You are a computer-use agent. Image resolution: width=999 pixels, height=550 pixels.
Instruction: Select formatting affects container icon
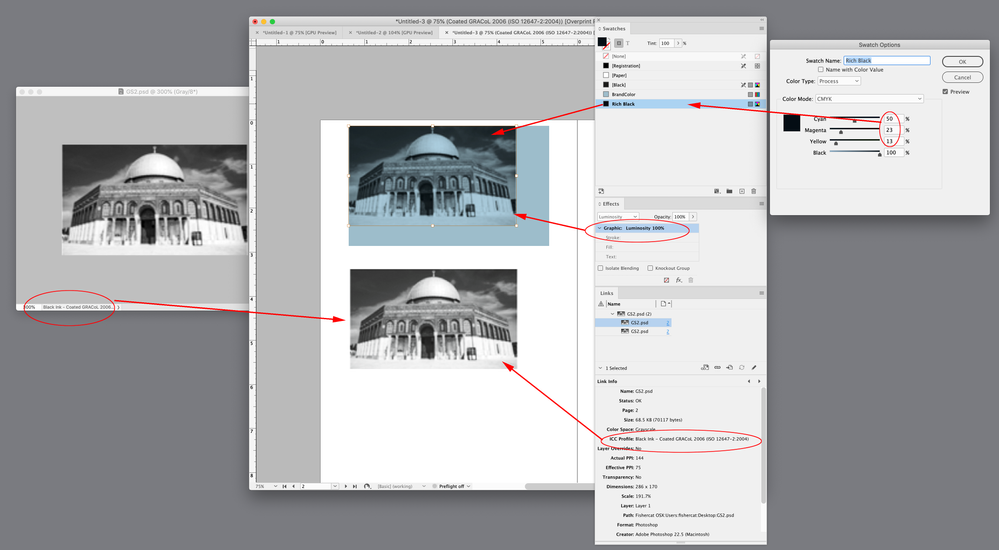click(x=619, y=43)
